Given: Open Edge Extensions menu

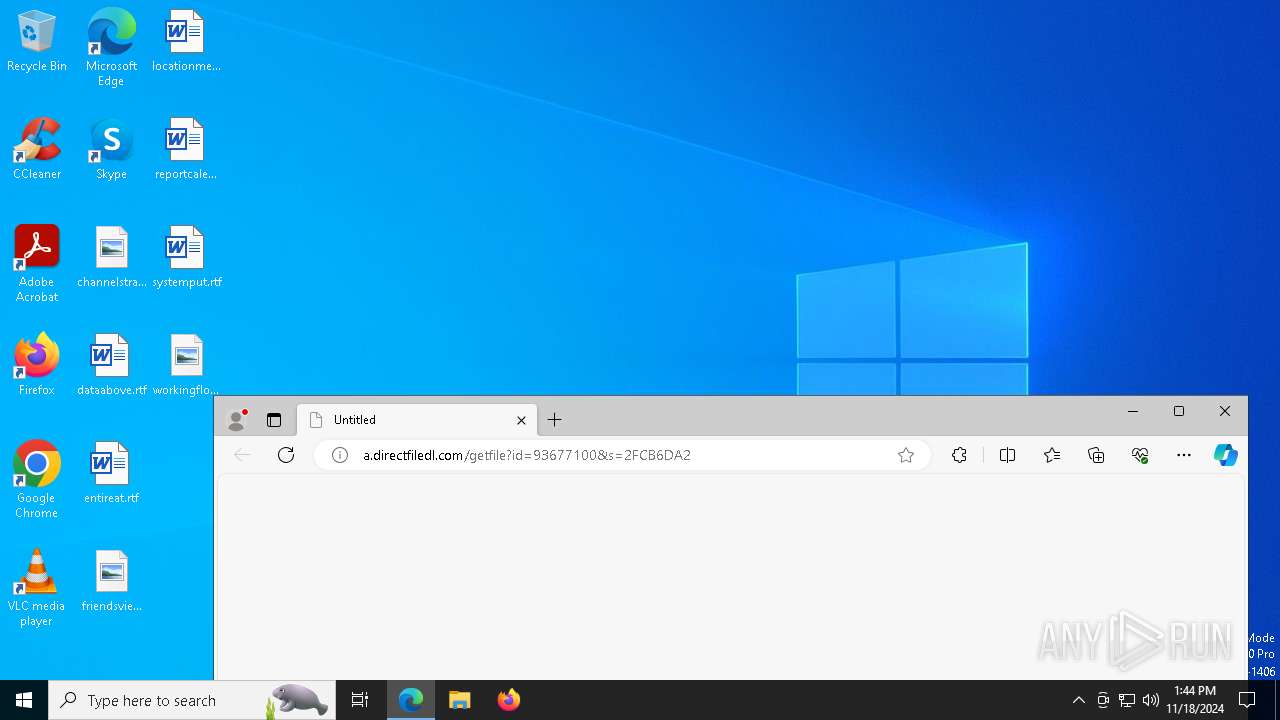Looking at the screenshot, I should coord(959,455).
